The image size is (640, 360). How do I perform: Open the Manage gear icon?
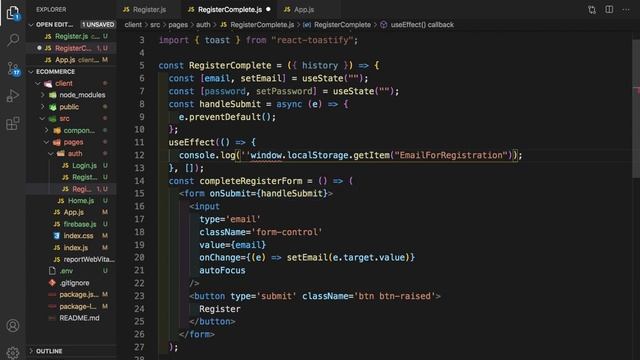(13, 352)
